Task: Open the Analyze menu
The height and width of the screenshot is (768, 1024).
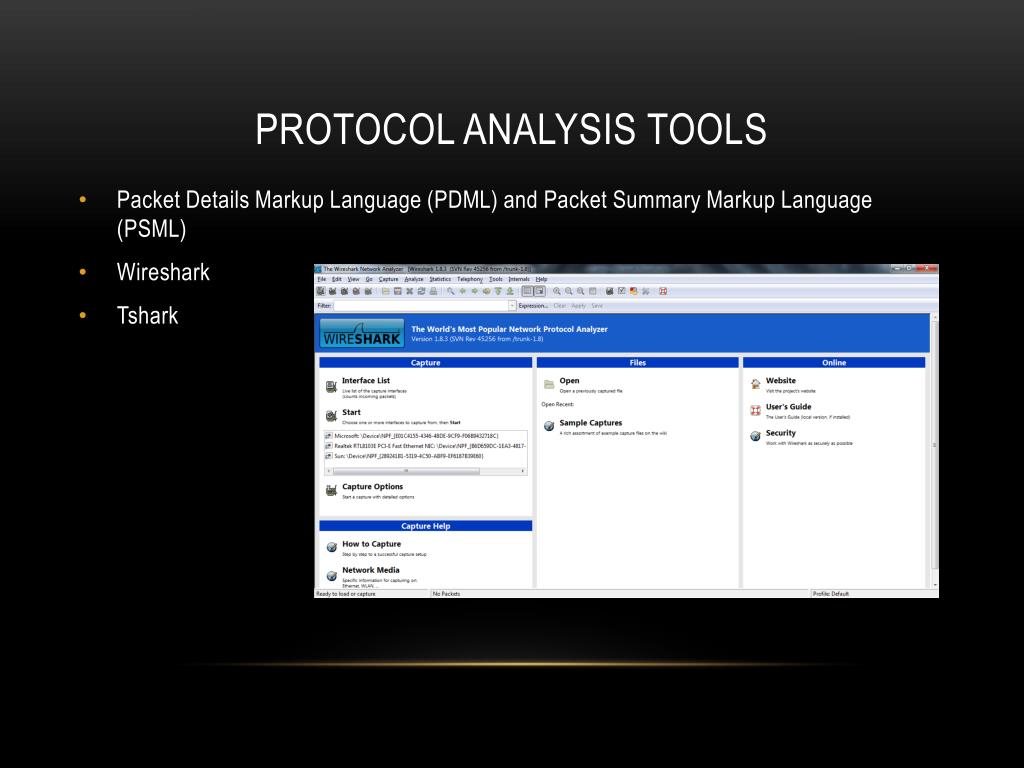Action: pyautogui.click(x=414, y=279)
